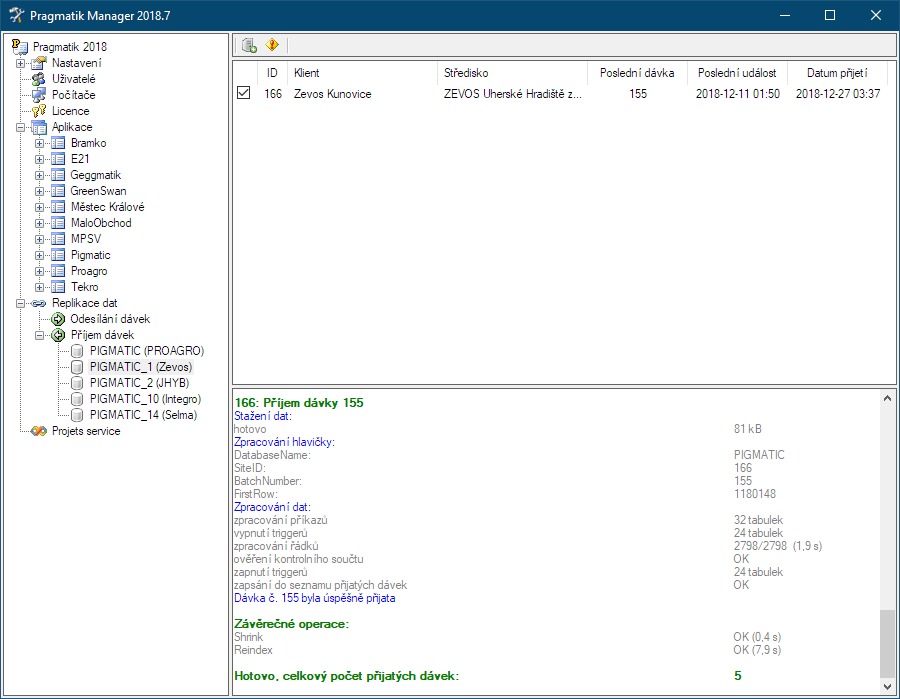Click the Počítače computers icon

click(x=39, y=95)
